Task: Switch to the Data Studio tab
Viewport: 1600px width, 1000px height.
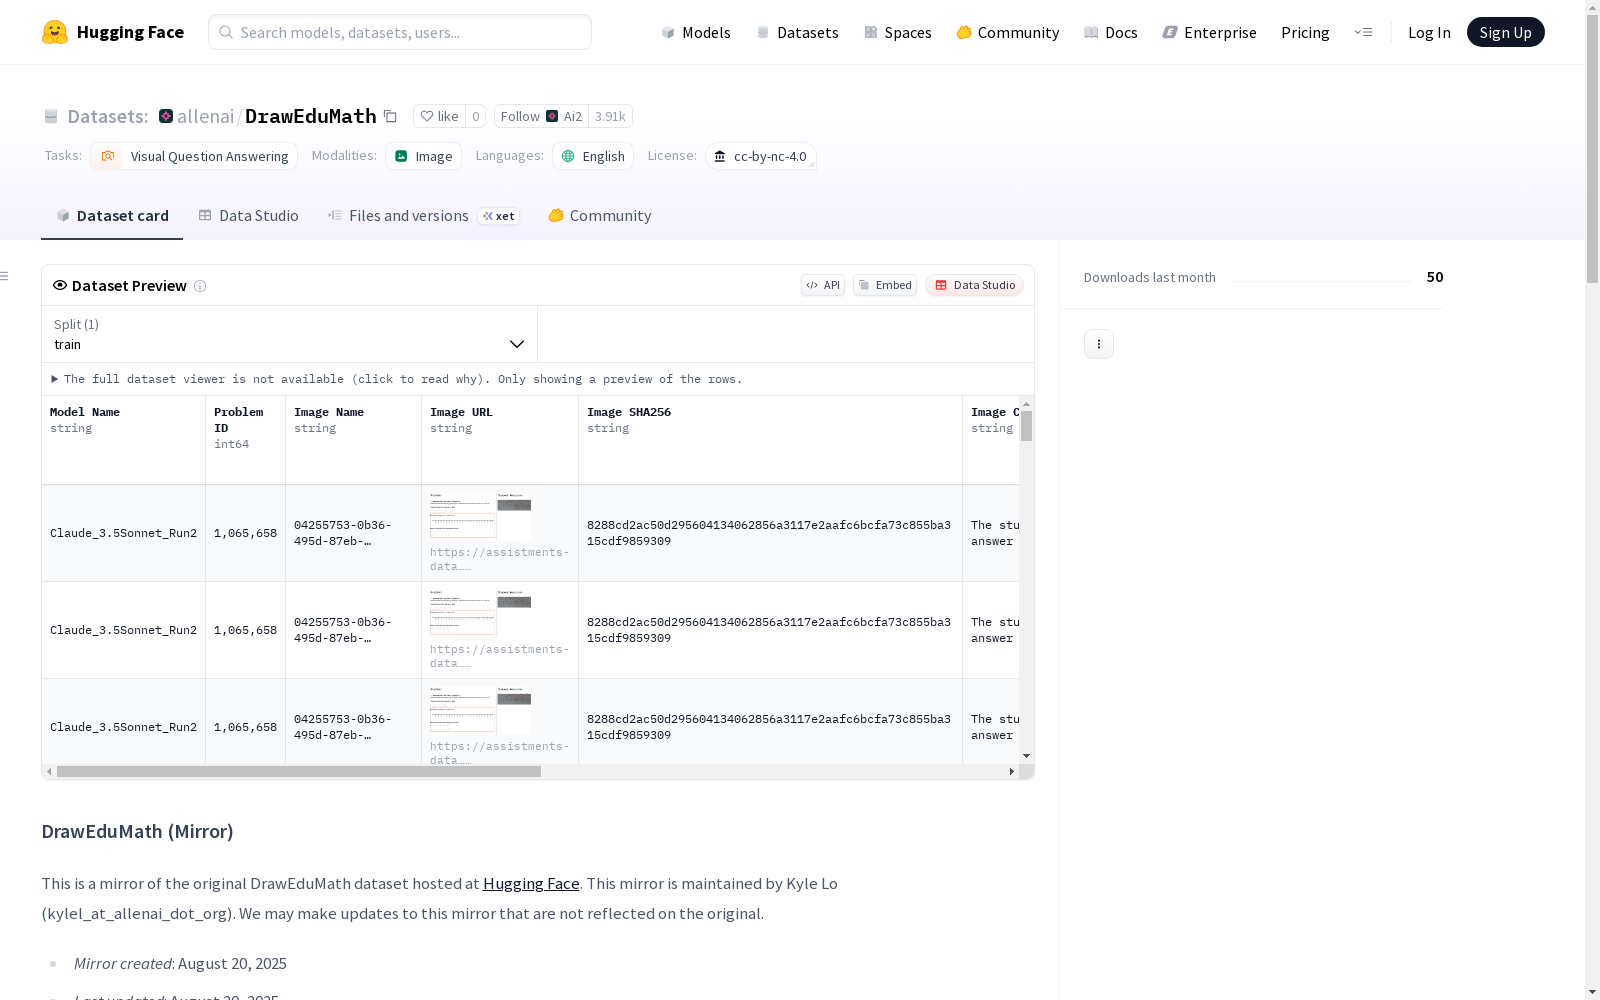Action: [249, 216]
